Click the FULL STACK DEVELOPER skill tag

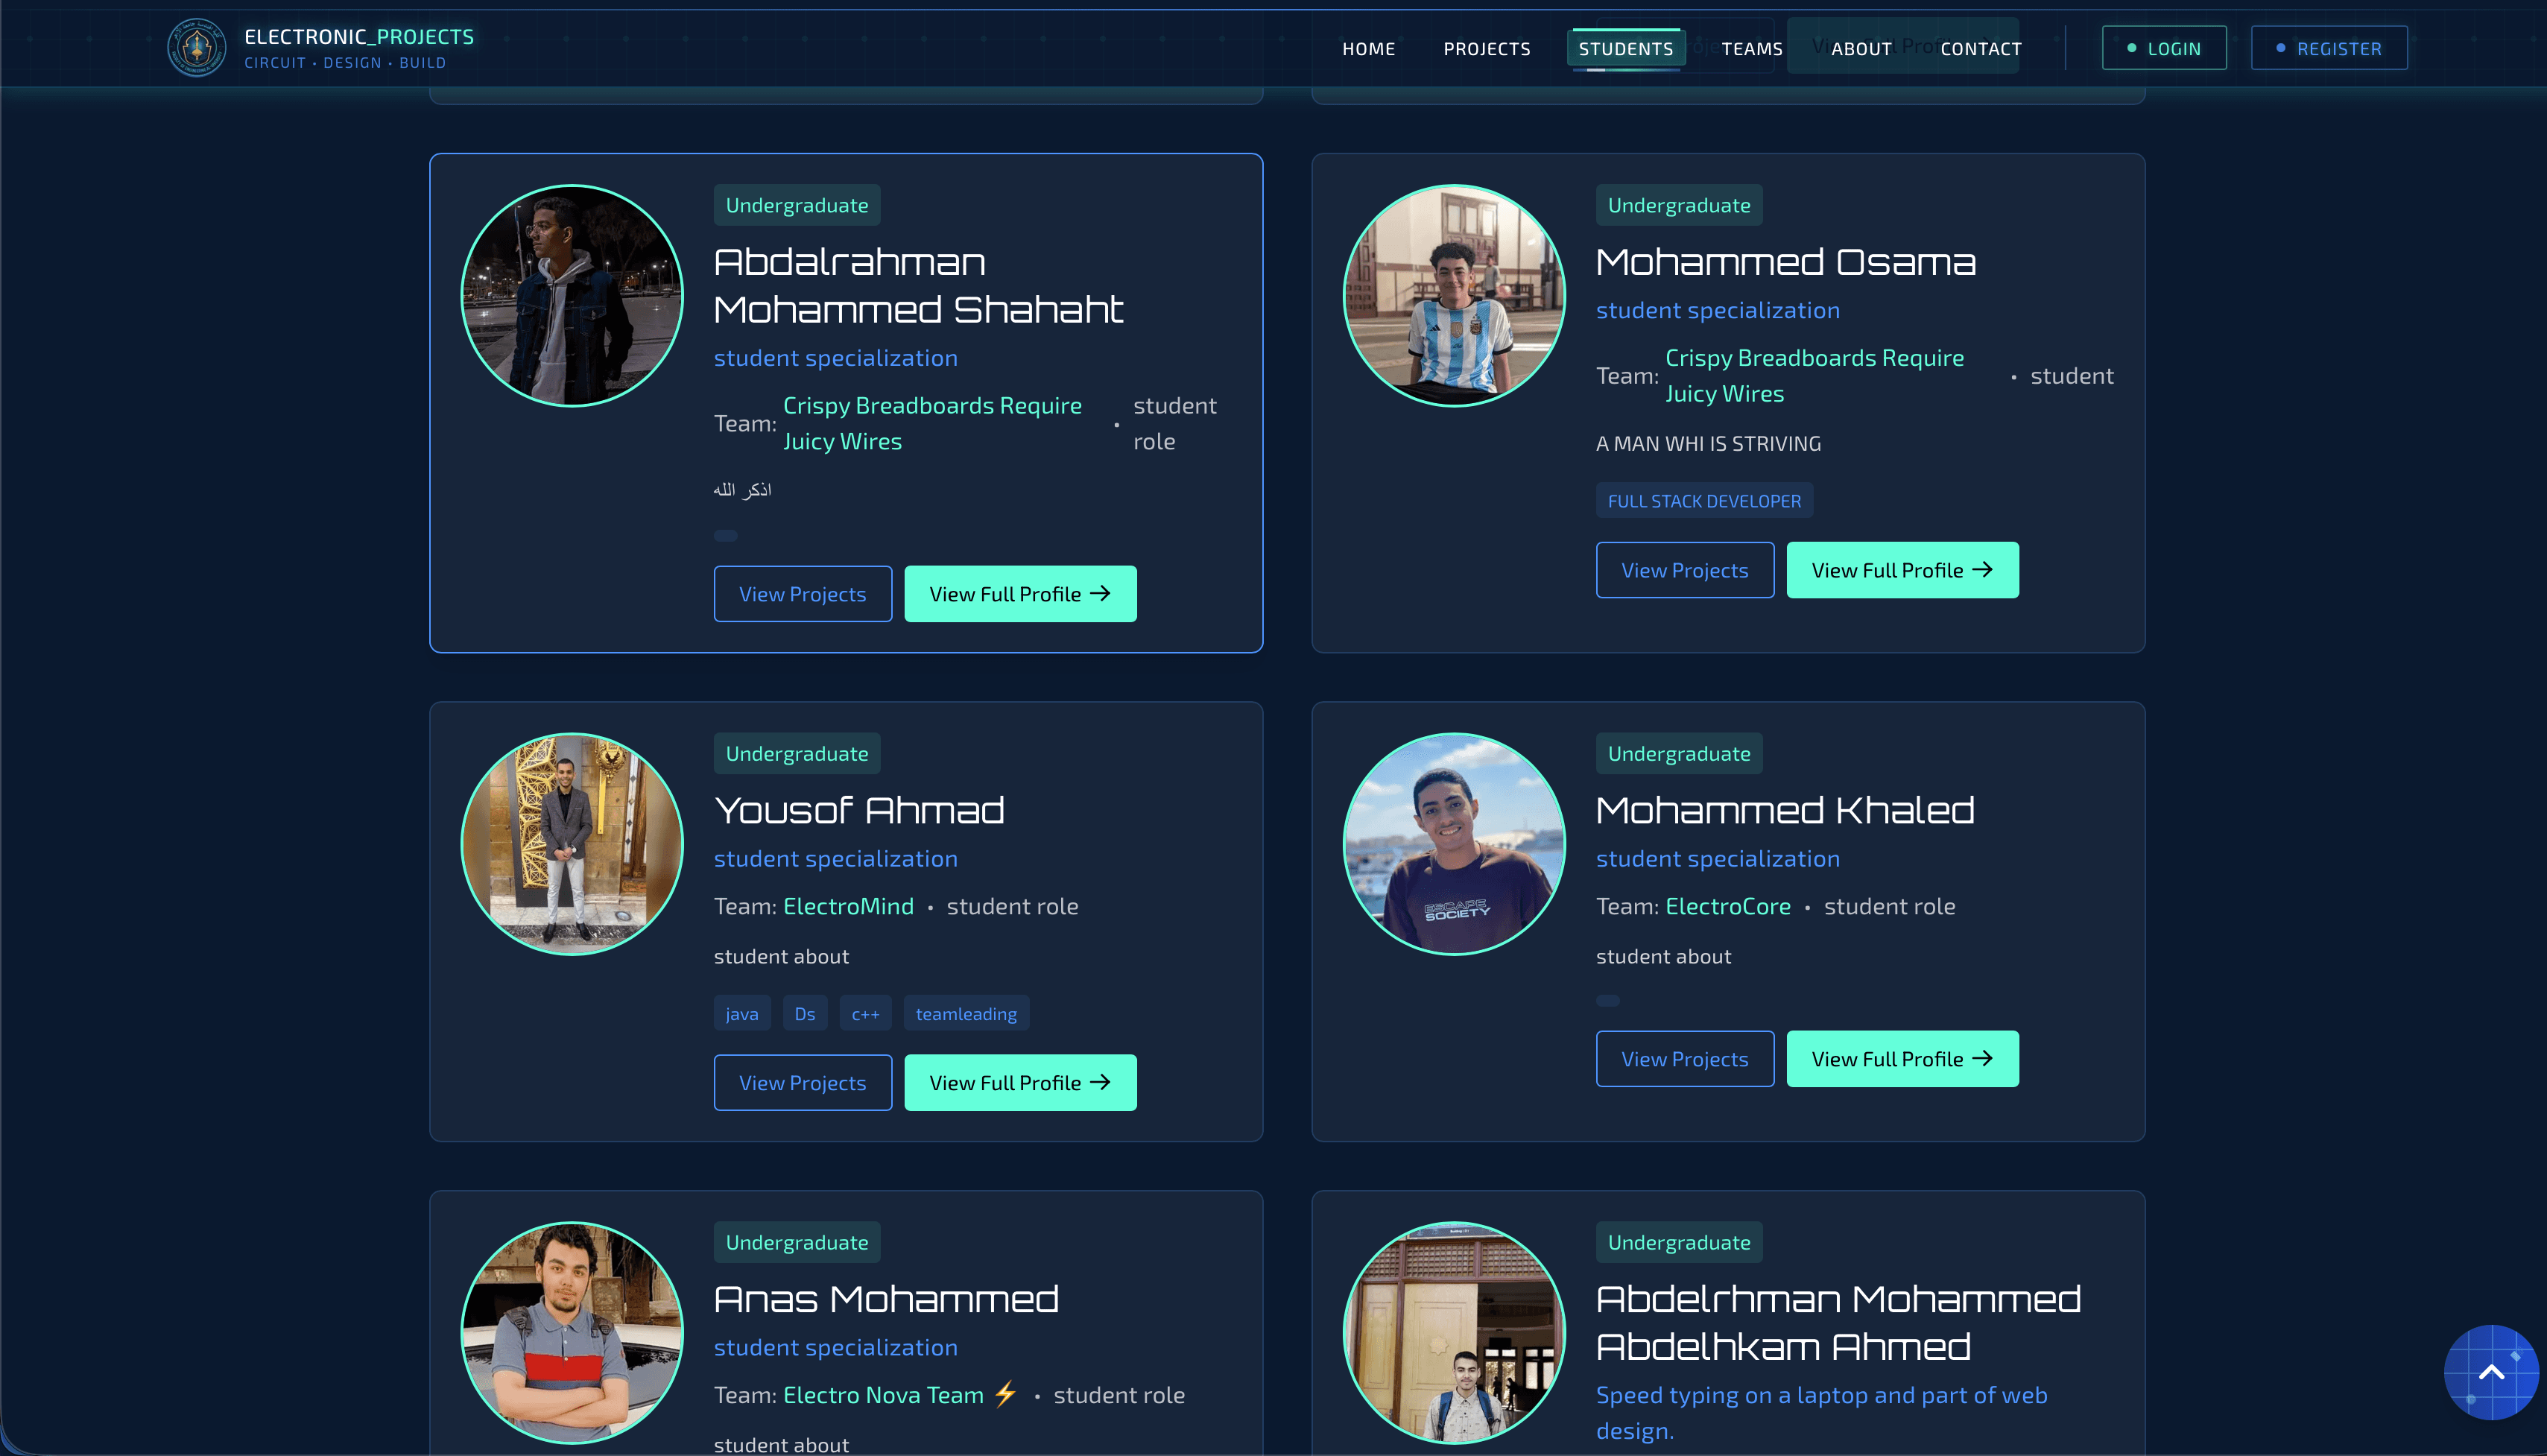[x=1704, y=501]
